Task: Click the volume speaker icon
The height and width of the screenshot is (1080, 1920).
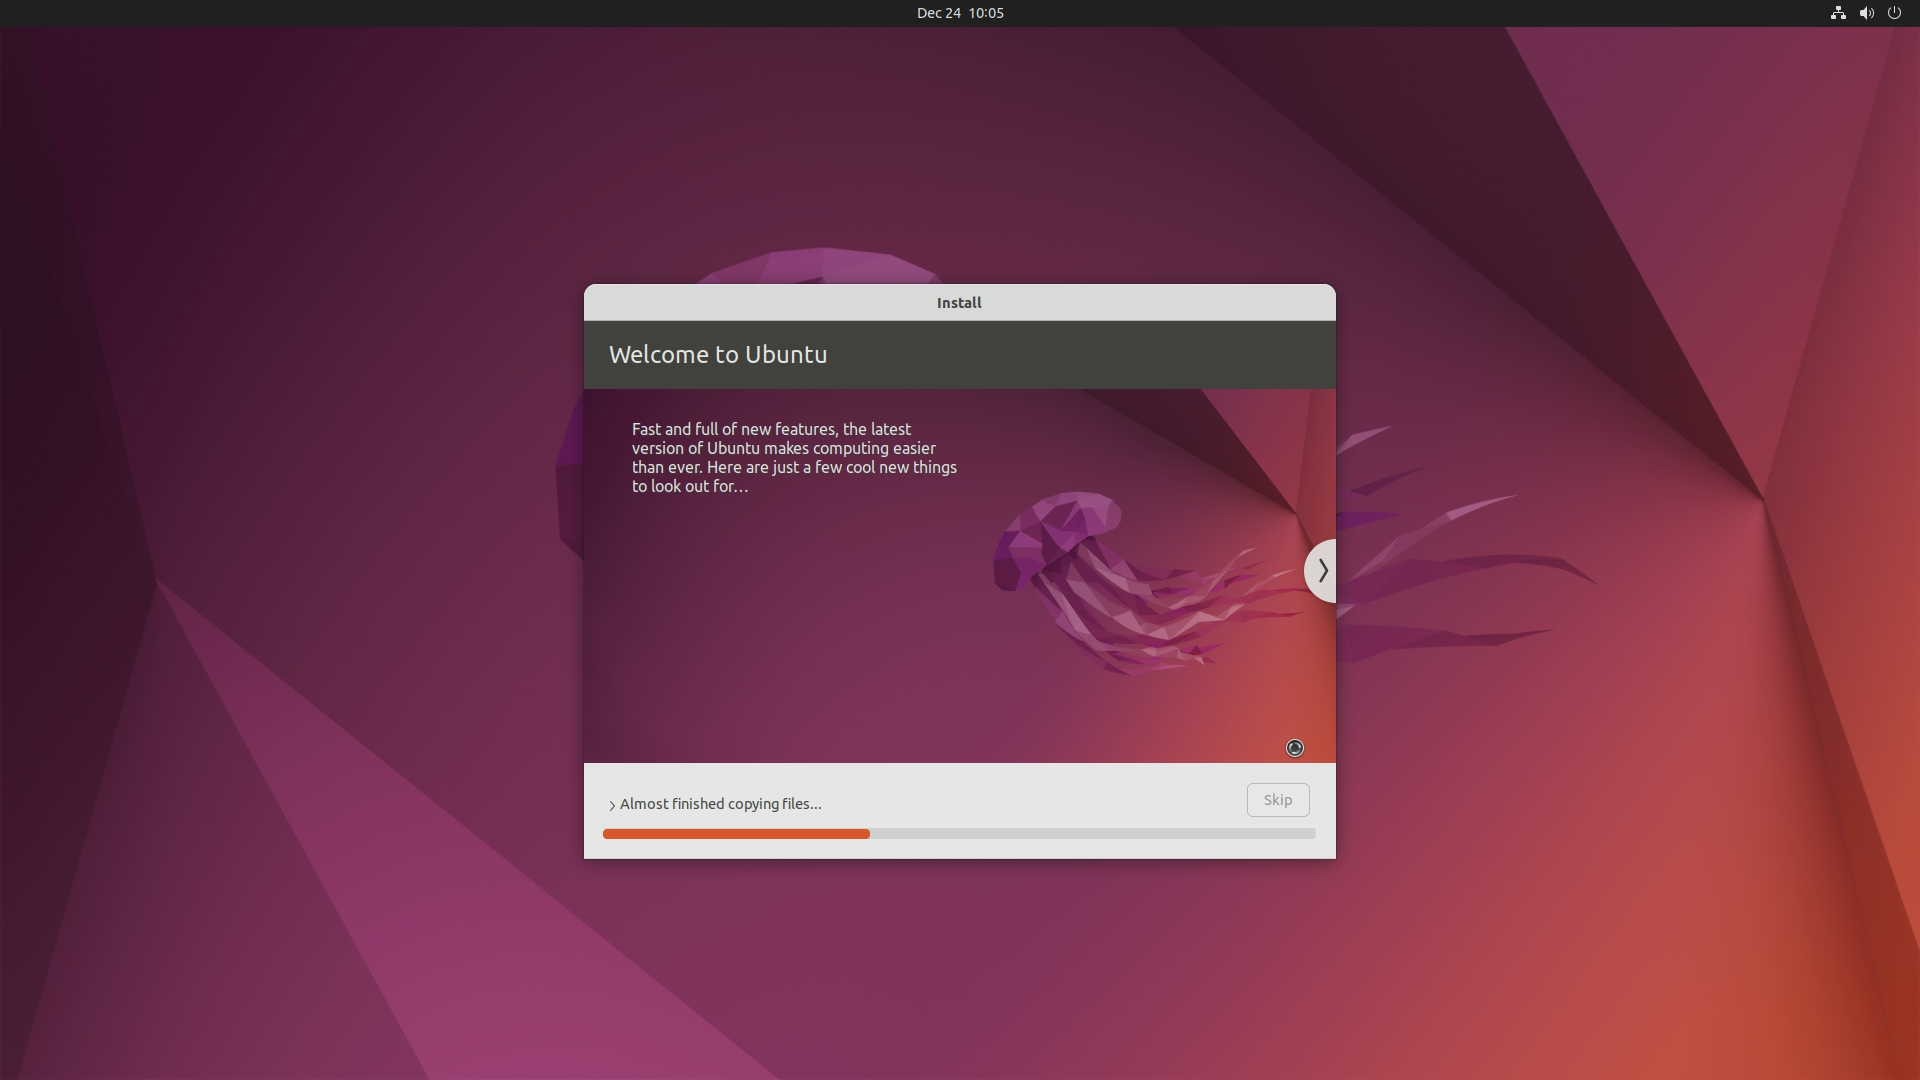Action: click(x=1866, y=13)
